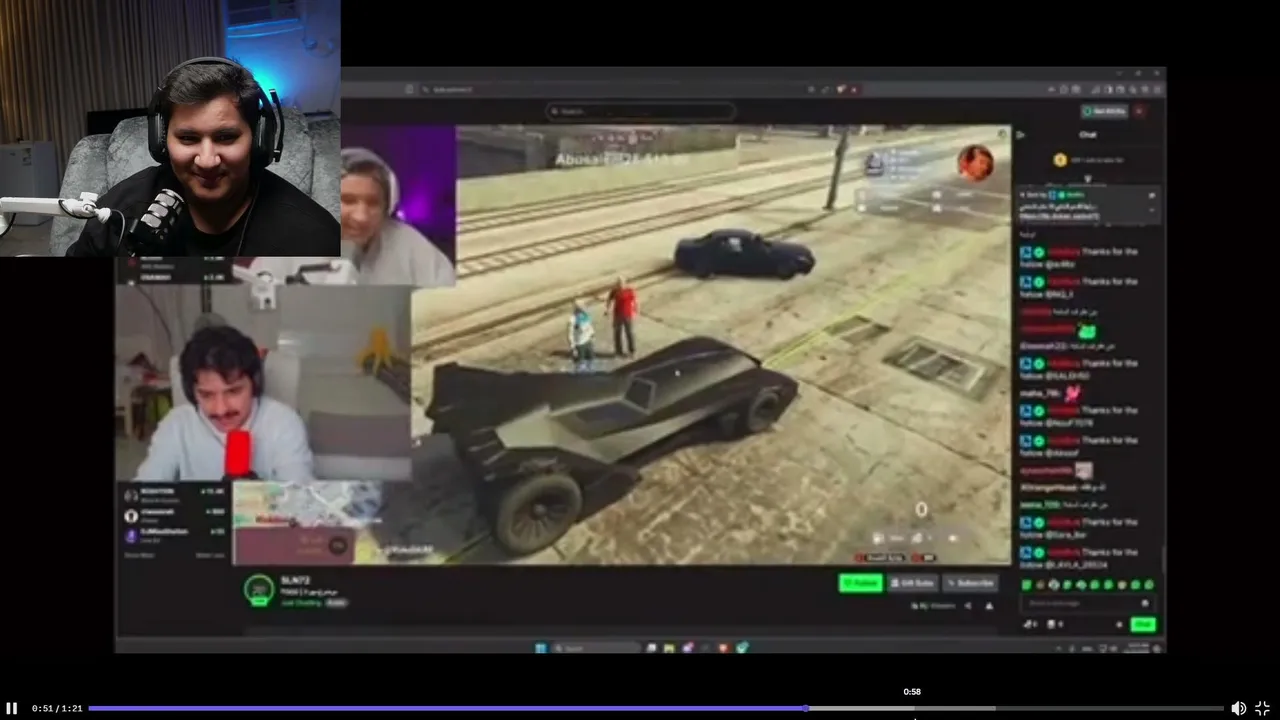Click the report triangle icon below the stream

(989, 606)
